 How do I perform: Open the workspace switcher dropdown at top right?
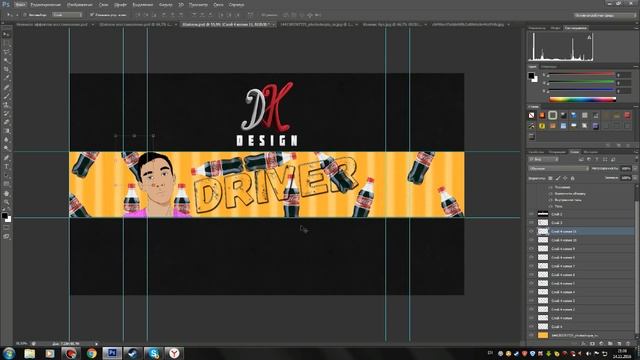click(x=604, y=15)
